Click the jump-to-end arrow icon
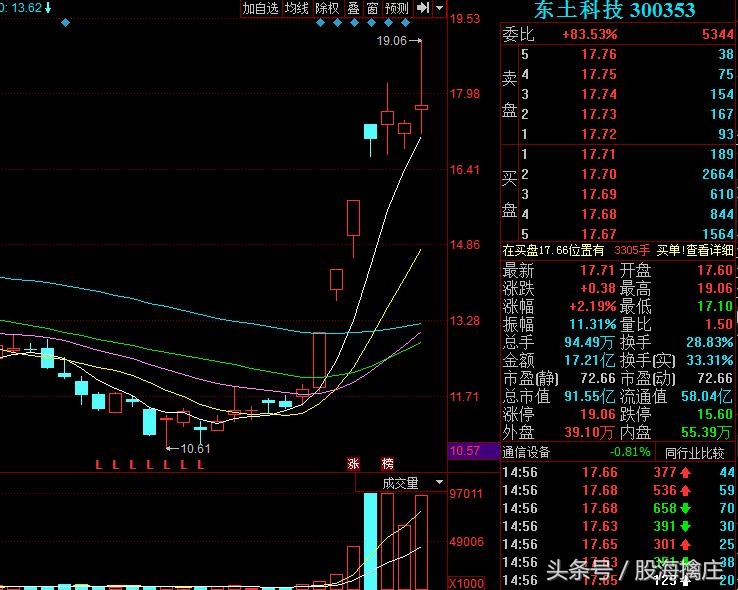This screenshot has height=590, width=738. coord(423,8)
